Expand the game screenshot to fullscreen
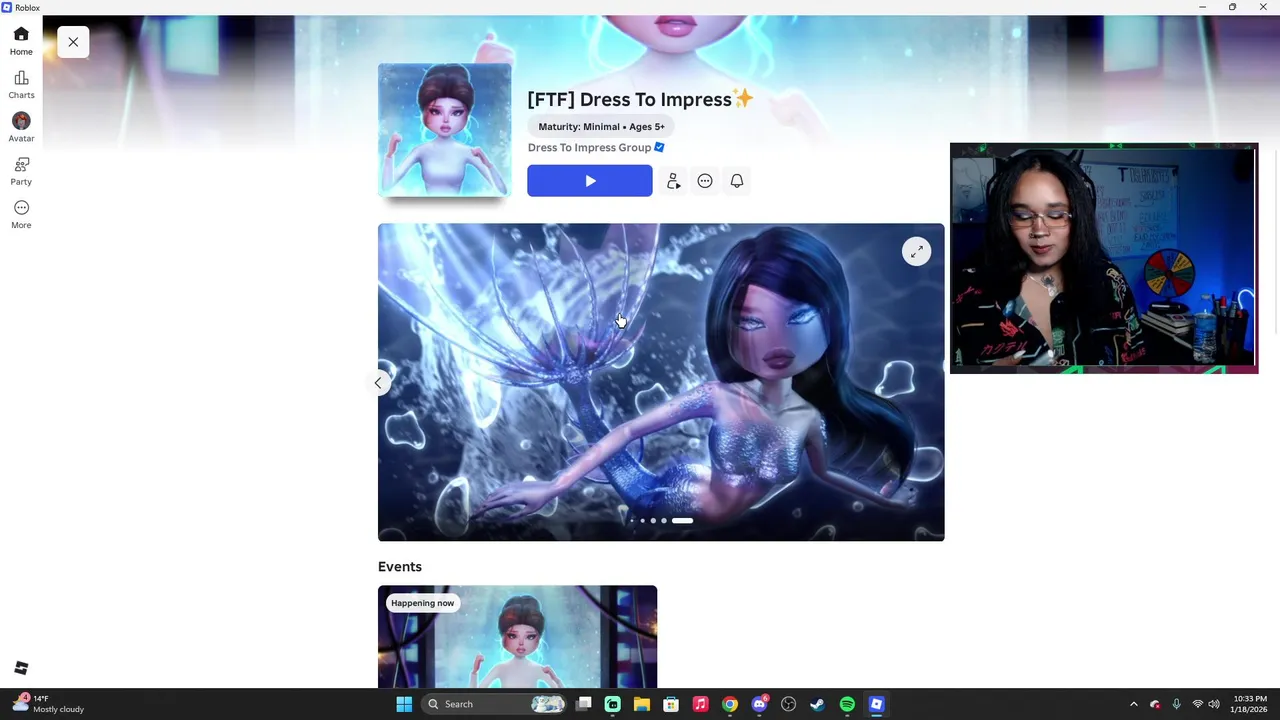This screenshot has width=1280, height=720. click(916, 252)
